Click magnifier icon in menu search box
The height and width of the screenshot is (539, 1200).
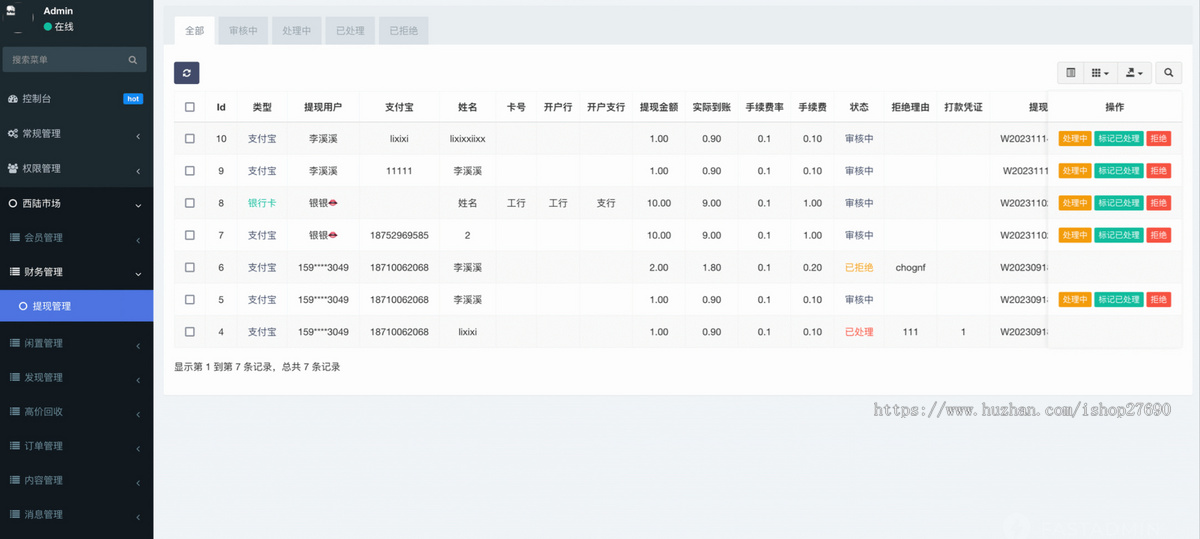click(x=132, y=60)
